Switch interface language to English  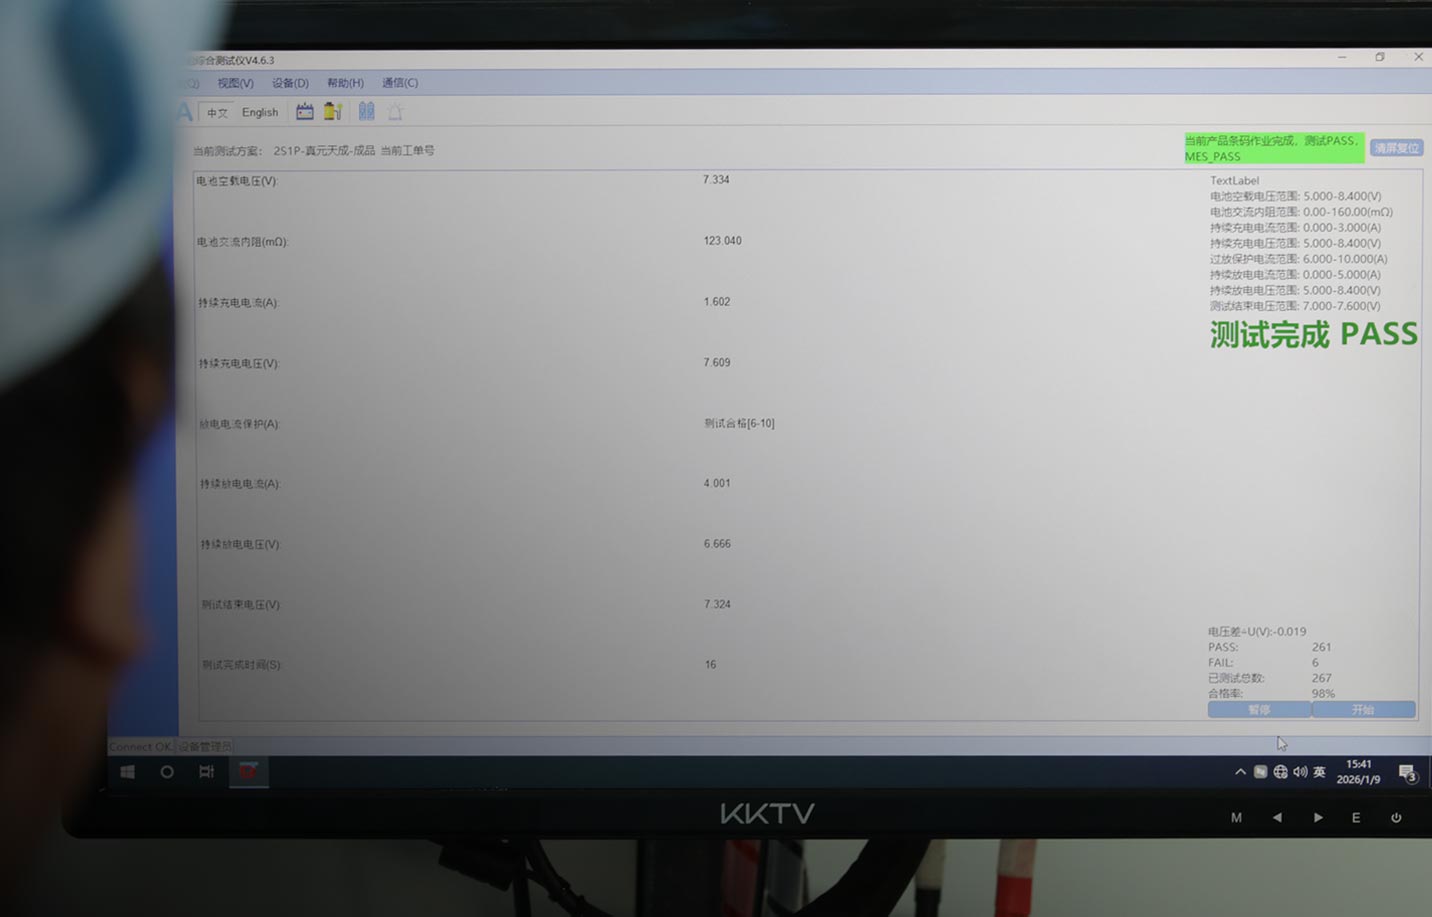[260, 113]
